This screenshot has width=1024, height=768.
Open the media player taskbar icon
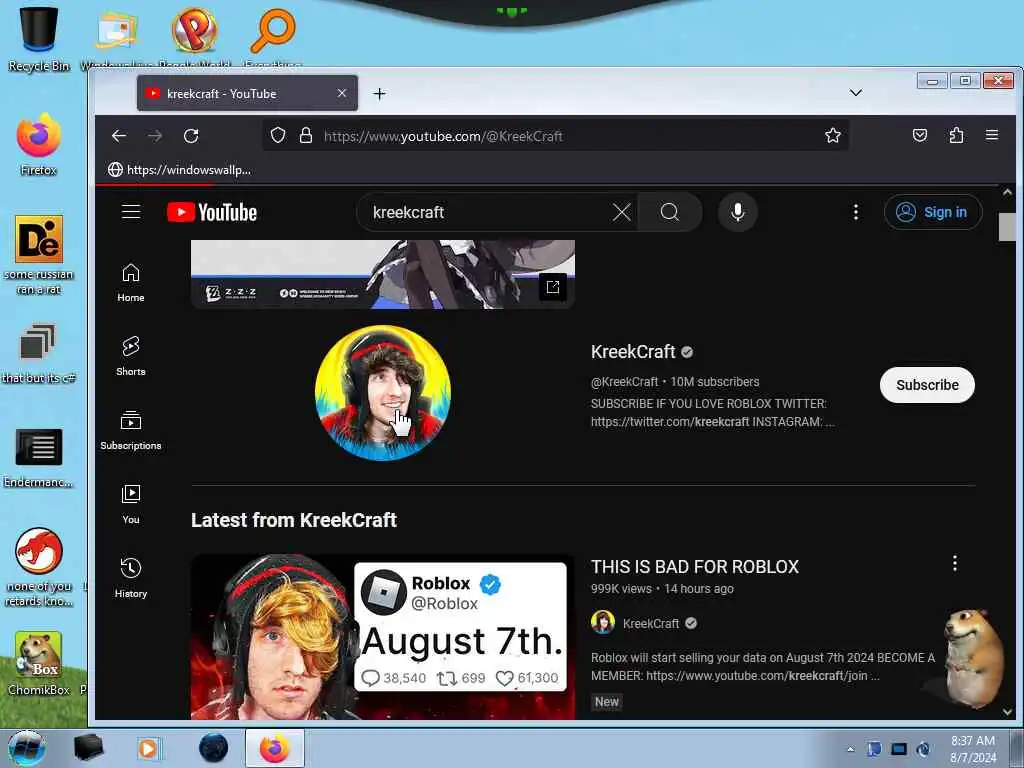pyautogui.click(x=149, y=748)
